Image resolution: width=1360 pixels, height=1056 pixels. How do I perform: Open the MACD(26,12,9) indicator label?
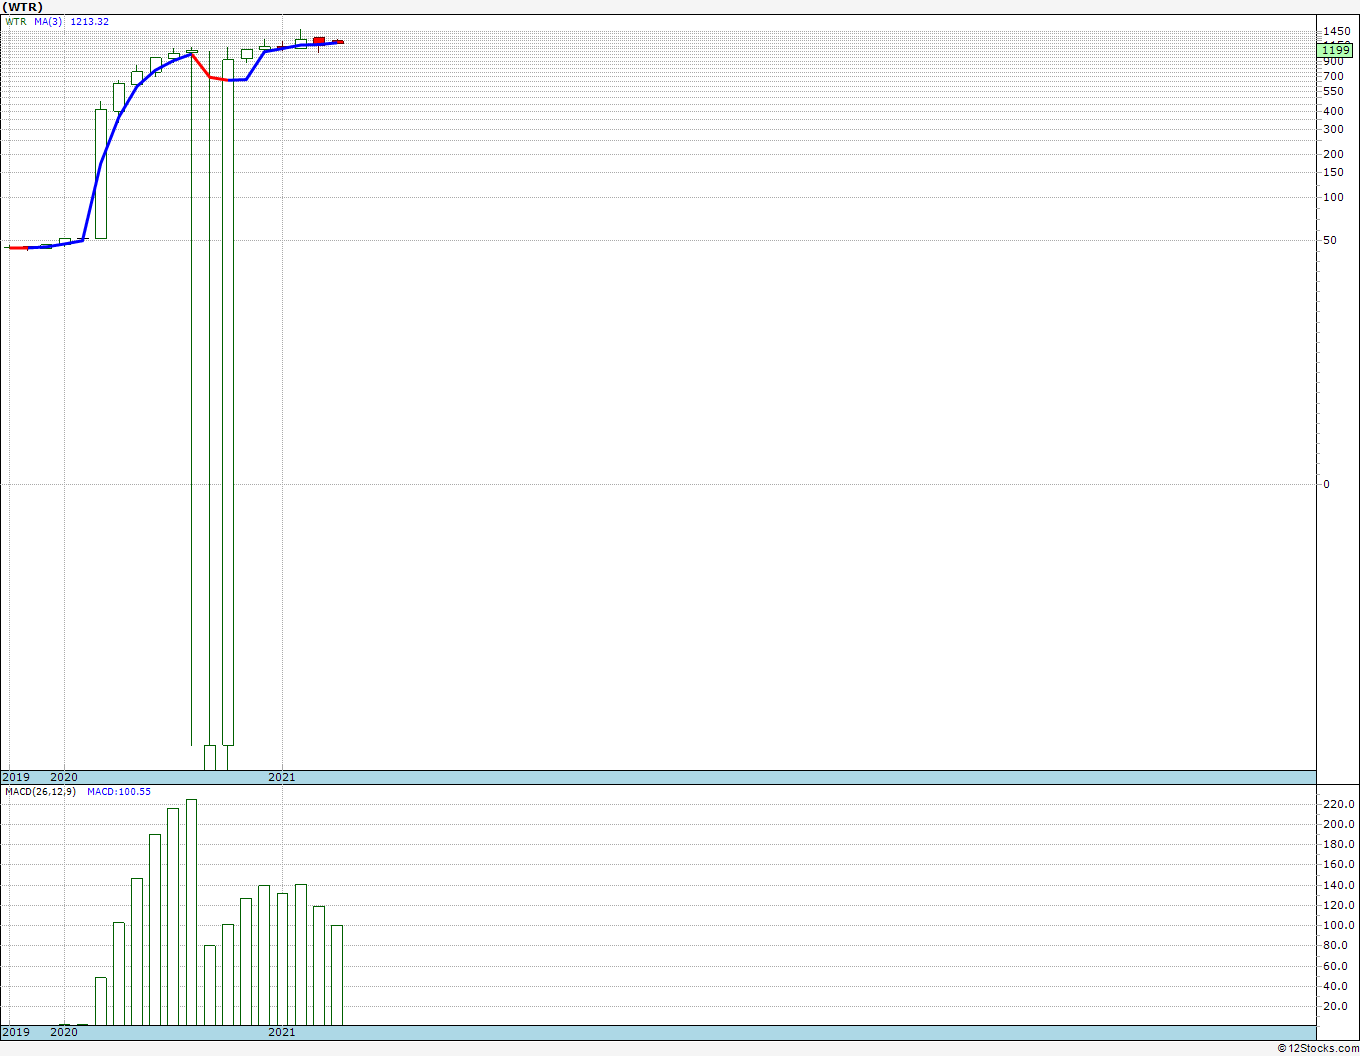(39, 792)
